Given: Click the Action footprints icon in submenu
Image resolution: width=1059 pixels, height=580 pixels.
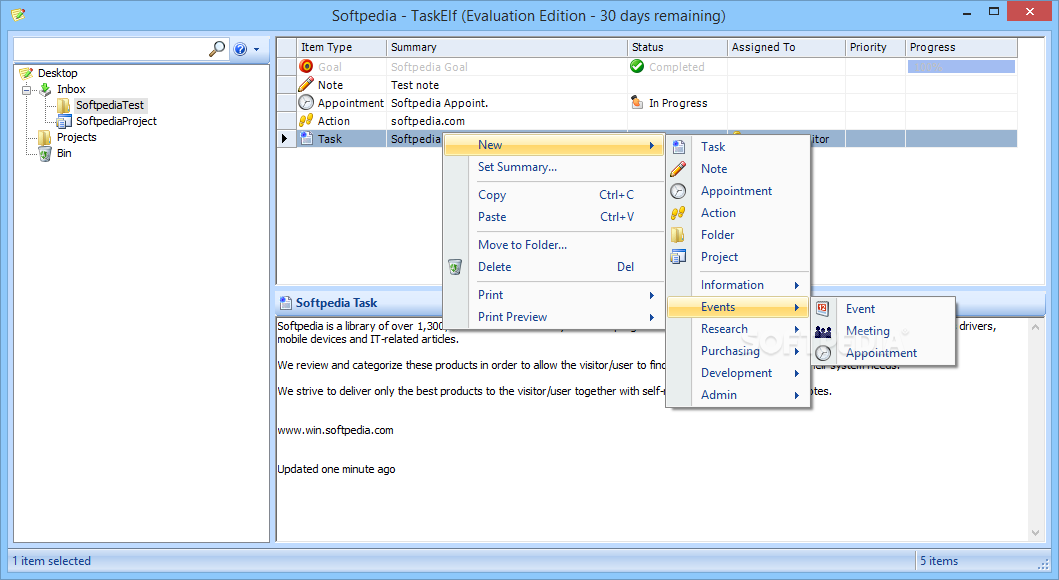Looking at the screenshot, I should click(x=678, y=213).
